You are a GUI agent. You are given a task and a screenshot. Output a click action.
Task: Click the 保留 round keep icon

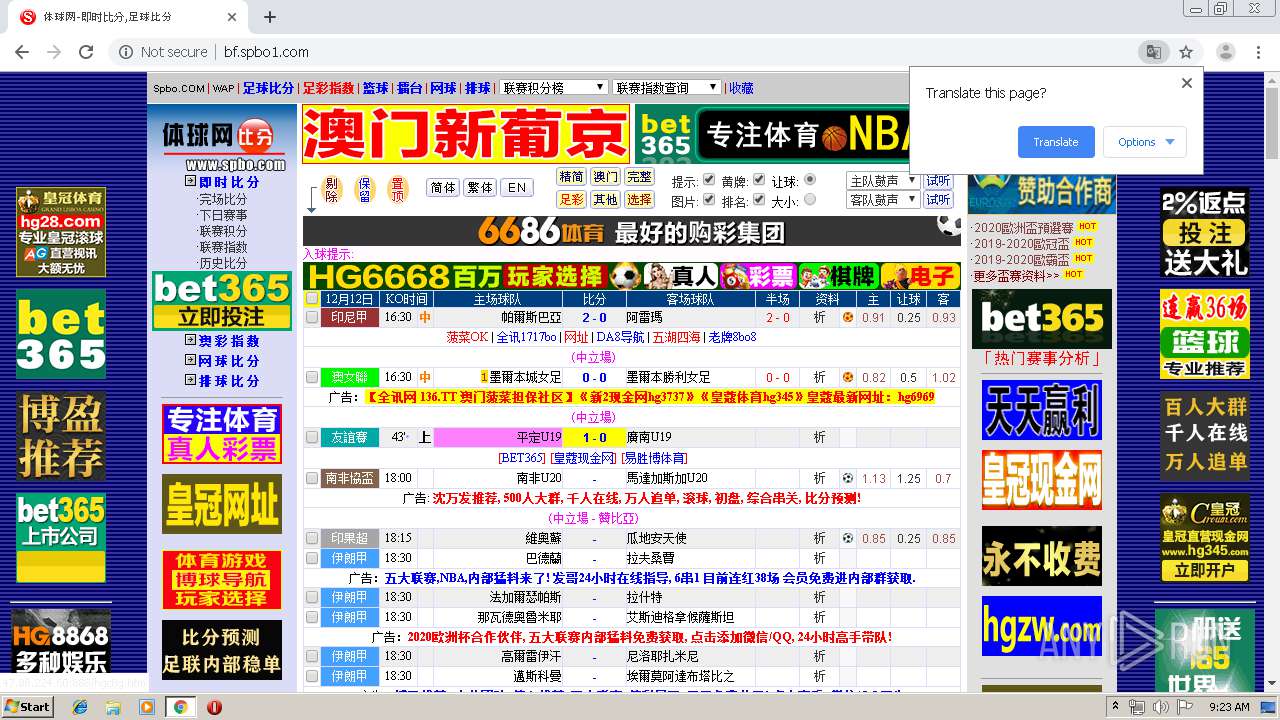click(x=365, y=189)
